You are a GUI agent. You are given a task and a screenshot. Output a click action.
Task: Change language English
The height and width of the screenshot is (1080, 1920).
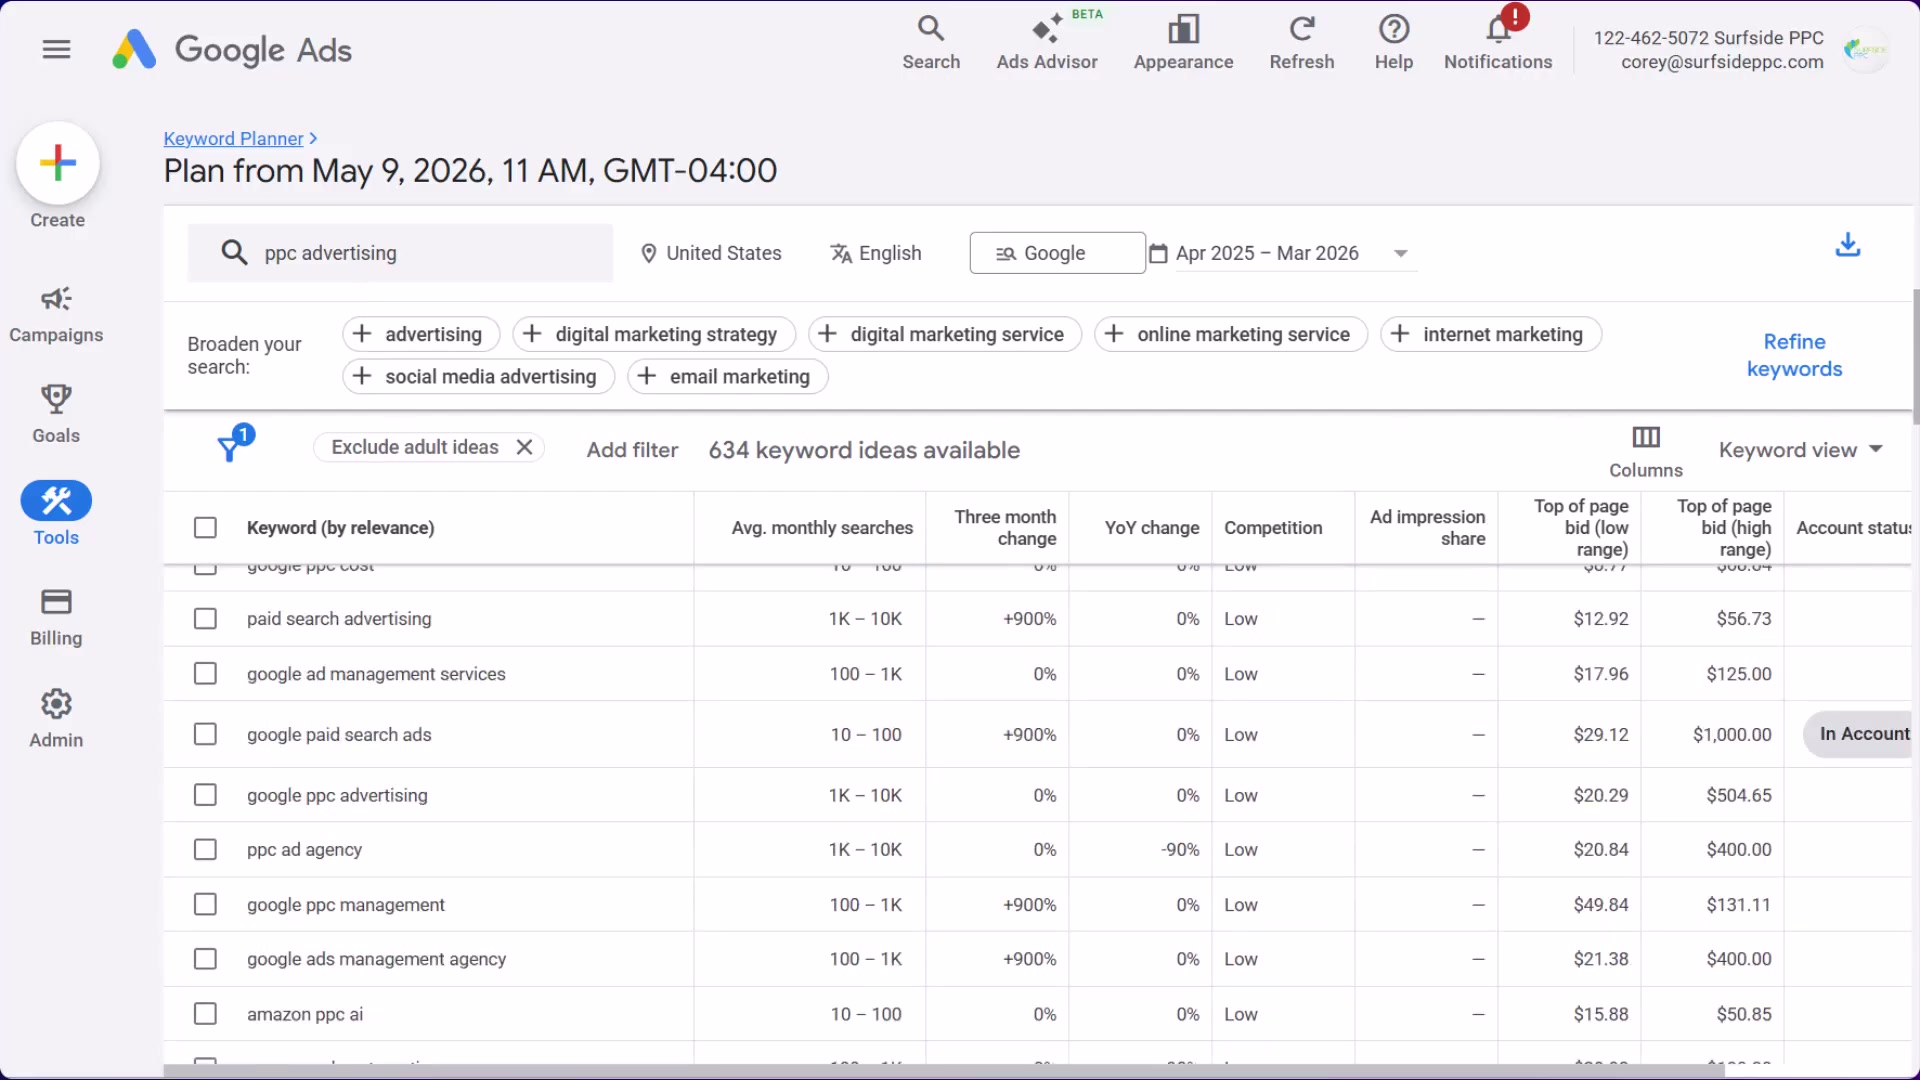(x=876, y=253)
